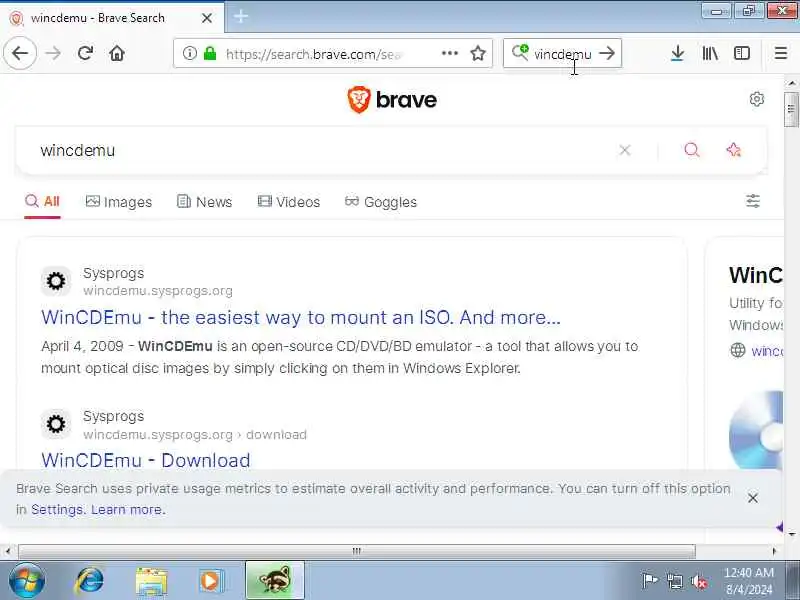Open the search filters sliders icon
This screenshot has width=800, height=600.
[x=753, y=201]
